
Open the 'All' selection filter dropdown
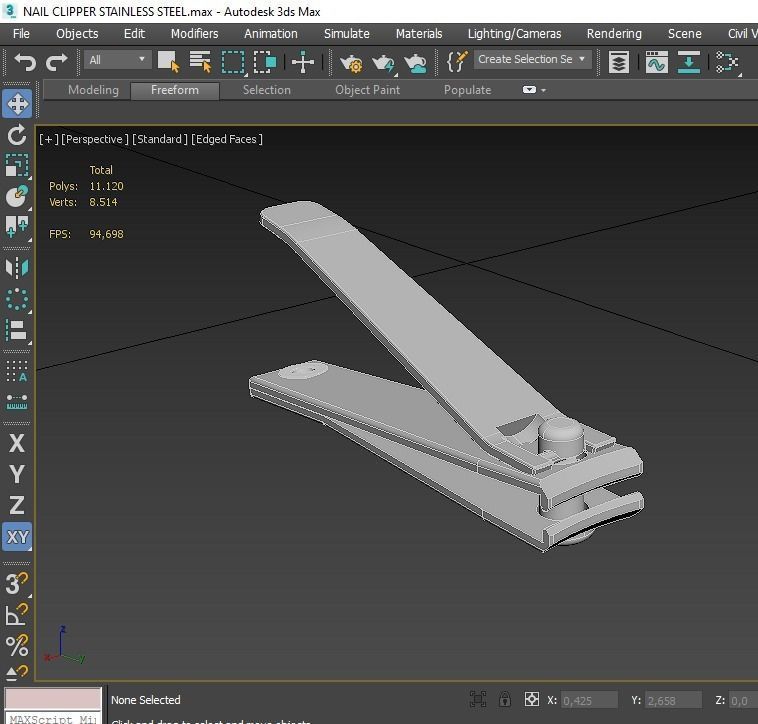pyautogui.click(x=117, y=60)
